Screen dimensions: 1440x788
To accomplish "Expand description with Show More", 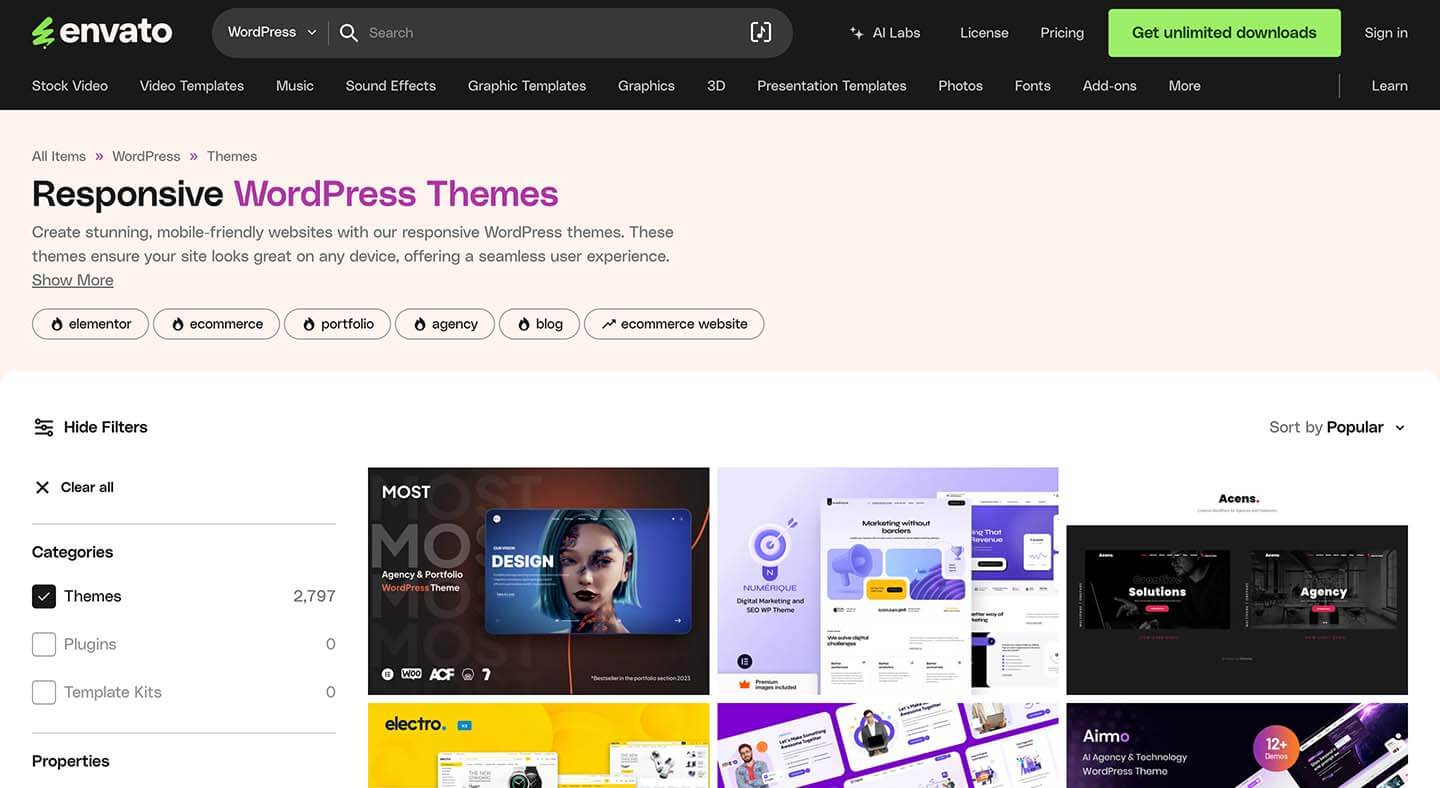I will (73, 280).
